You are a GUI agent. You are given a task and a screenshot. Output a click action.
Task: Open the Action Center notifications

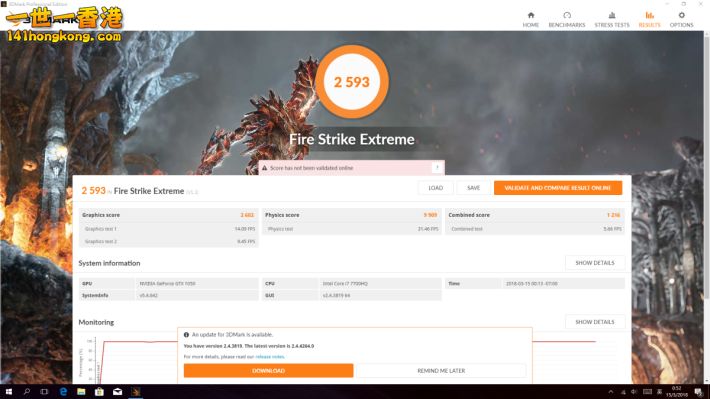click(699, 392)
